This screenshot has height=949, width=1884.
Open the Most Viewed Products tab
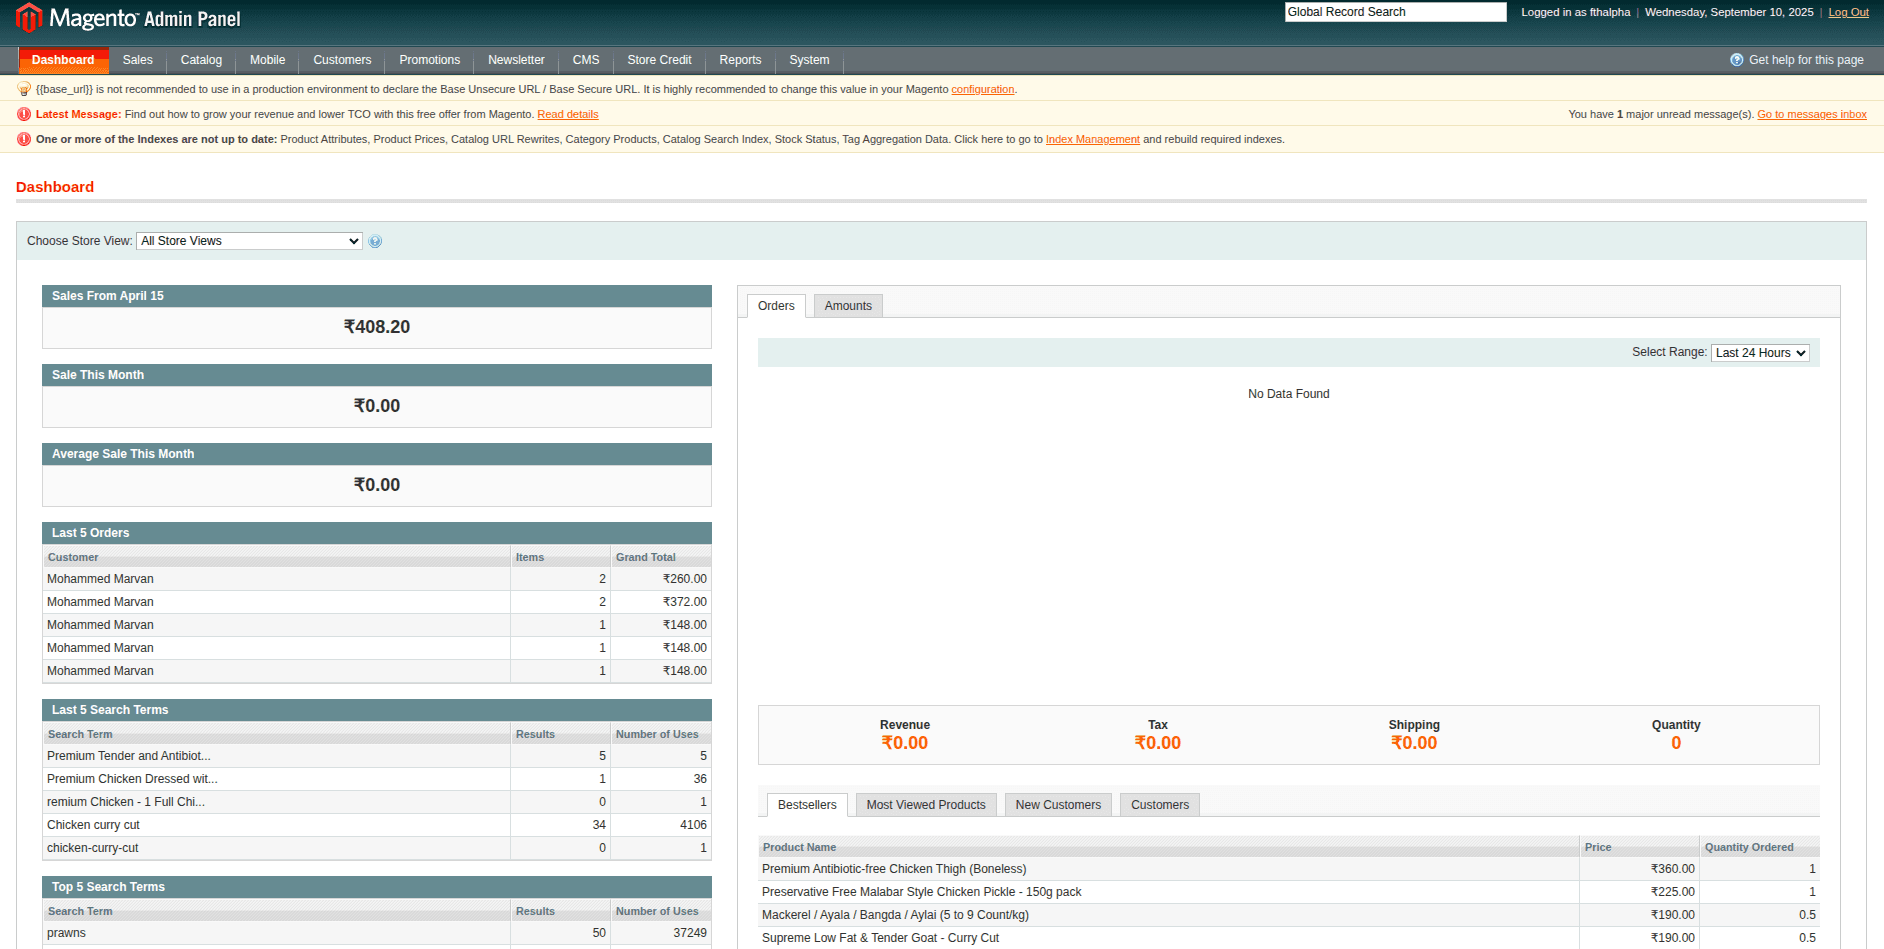[925, 804]
